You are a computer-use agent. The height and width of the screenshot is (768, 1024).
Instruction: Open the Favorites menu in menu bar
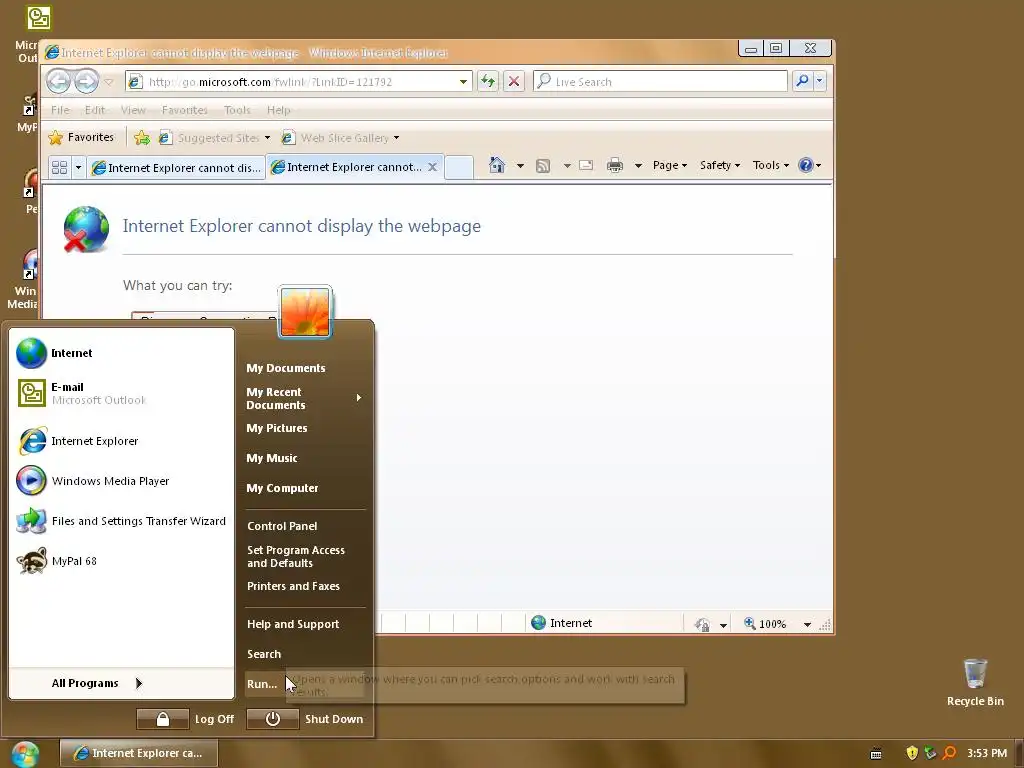coord(185,110)
